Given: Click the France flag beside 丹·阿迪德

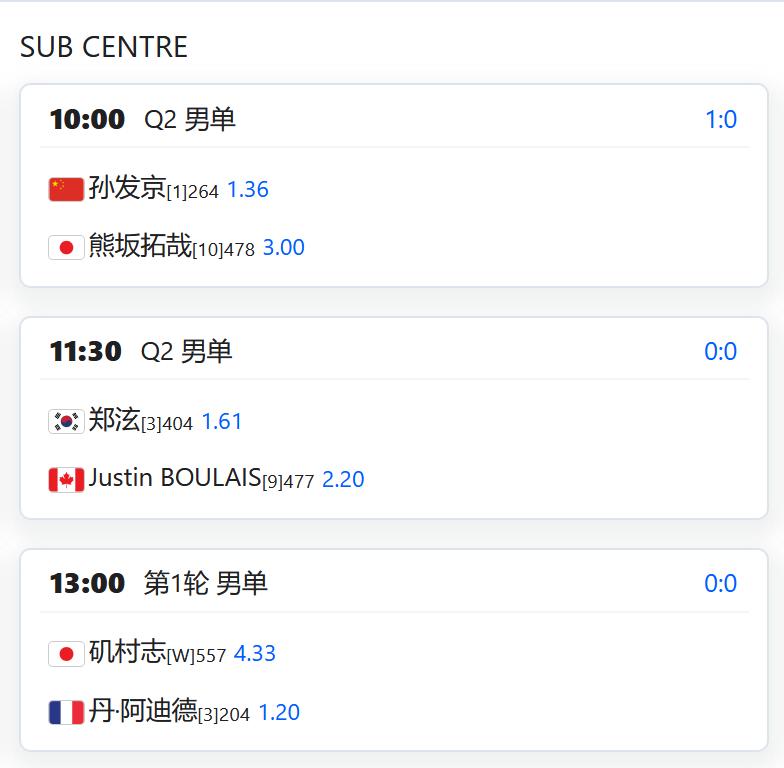Looking at the screenshot, I should 66,712.
